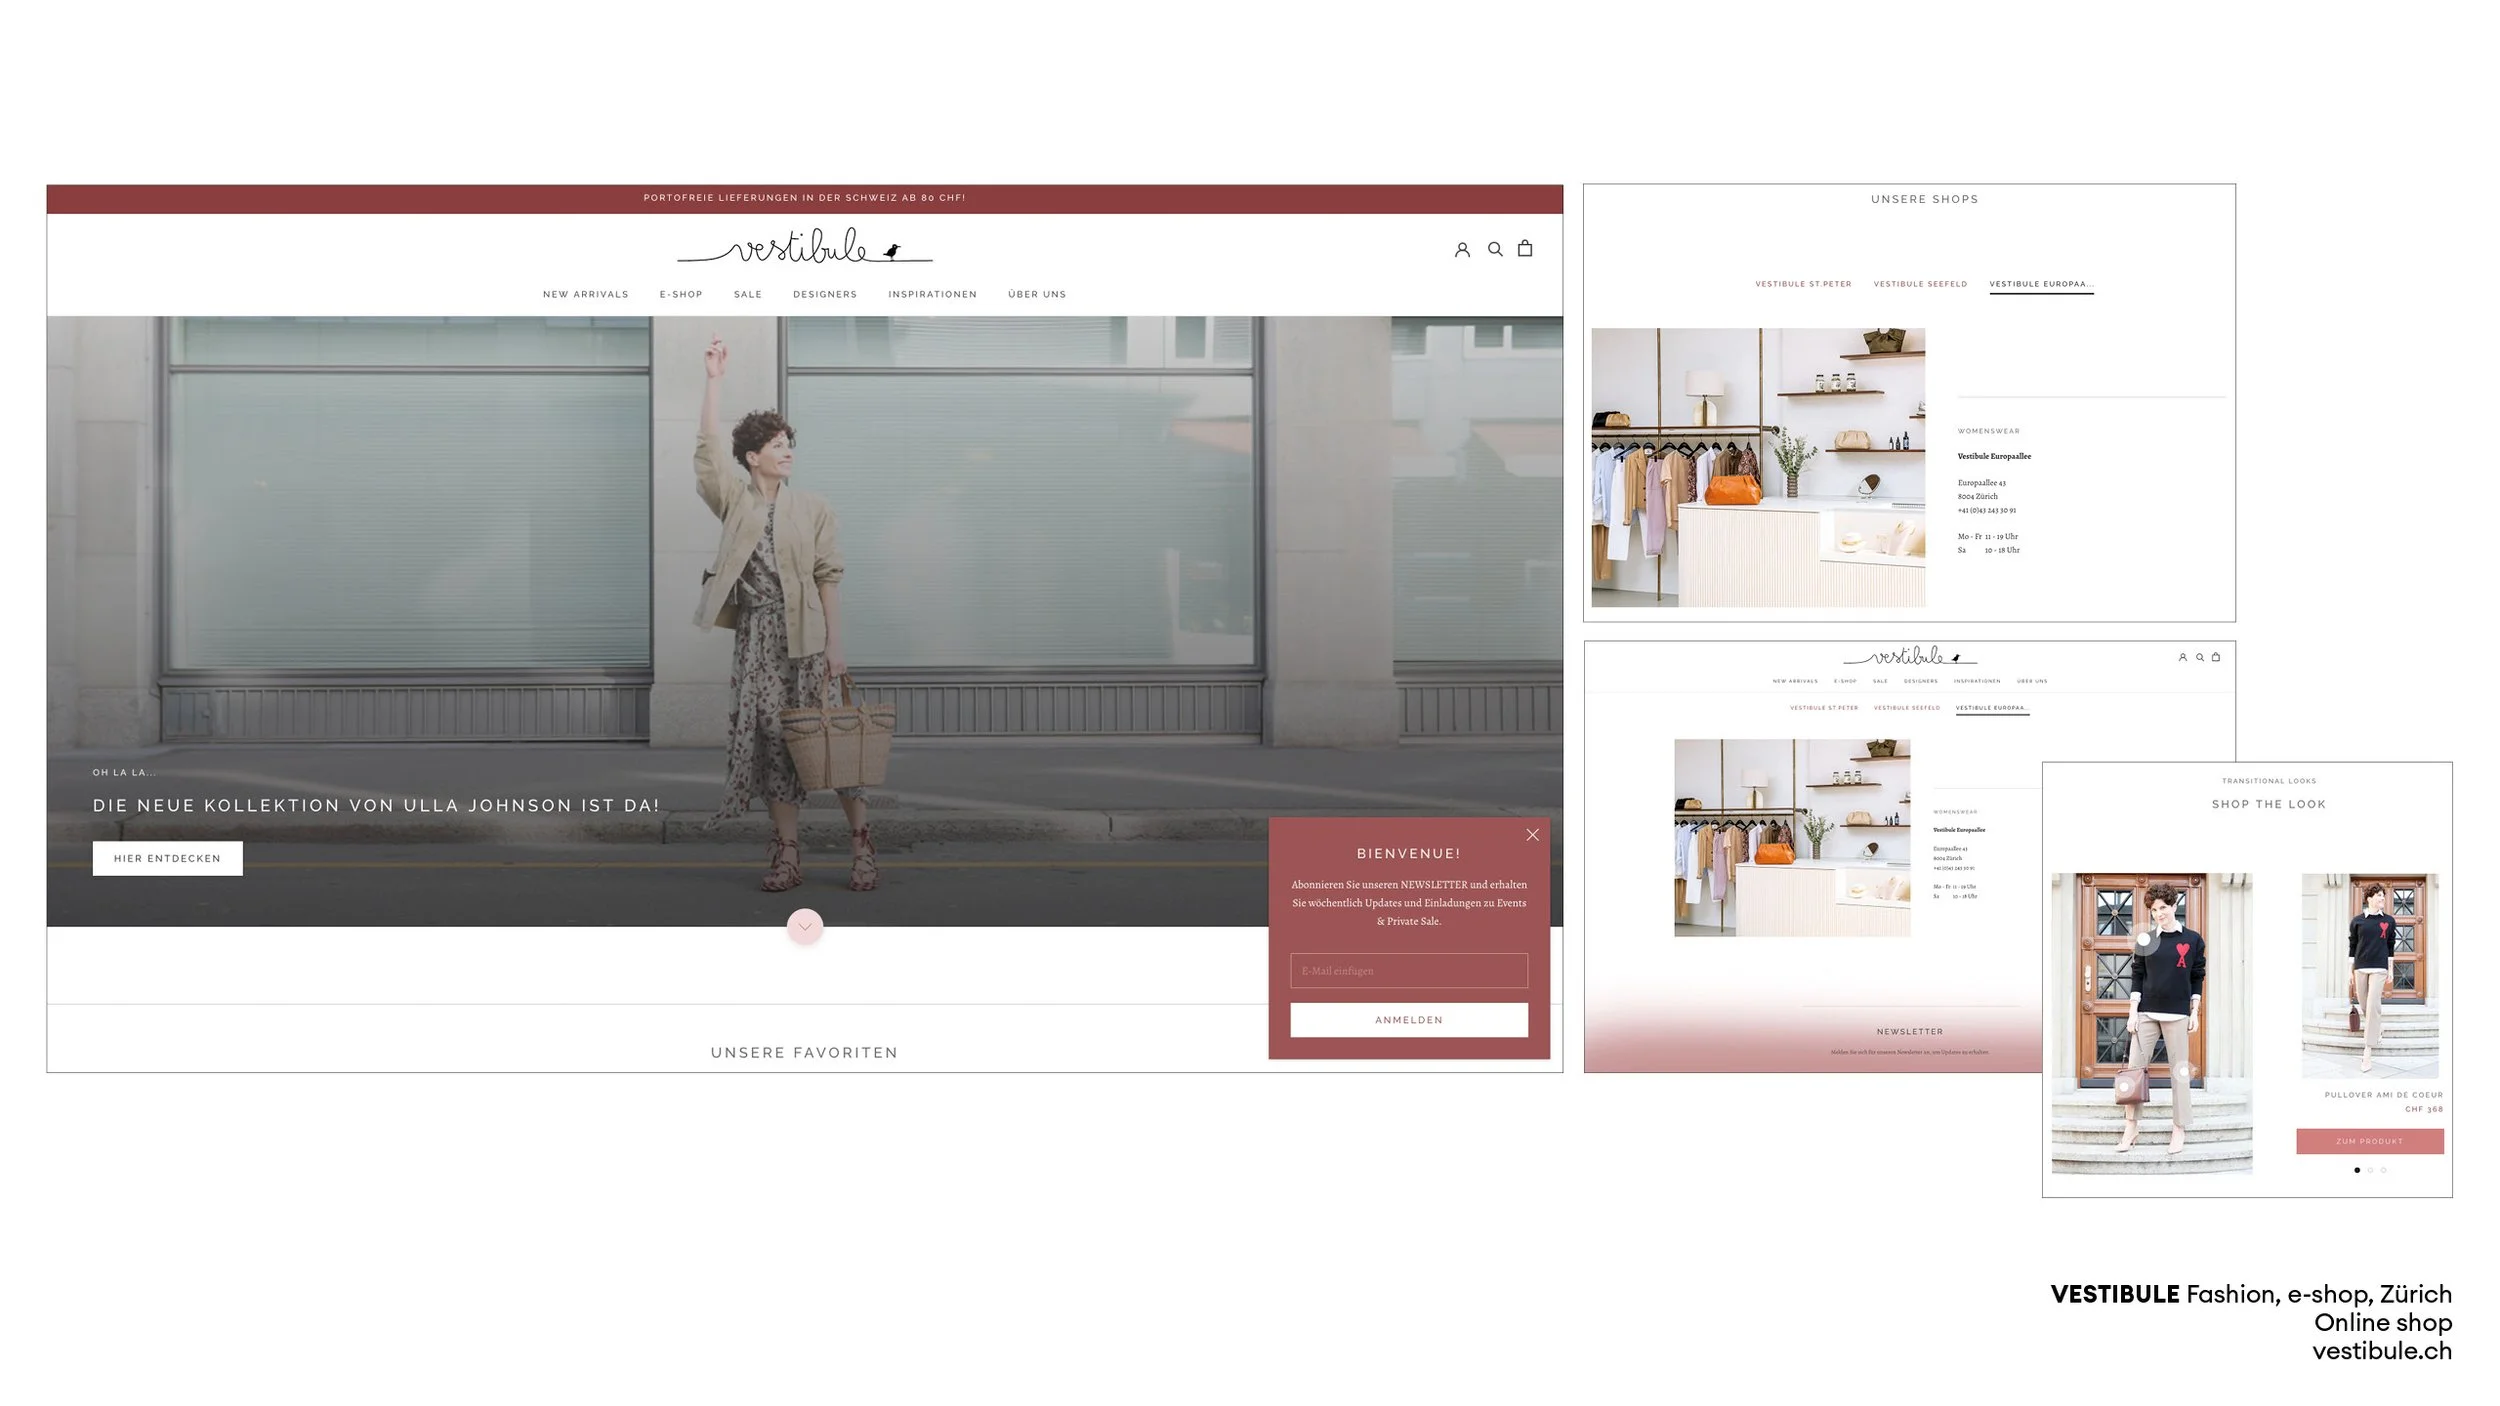Click the search icon in small shop page
Screen dimensions: 2500x1406
tap(2200, 657)
